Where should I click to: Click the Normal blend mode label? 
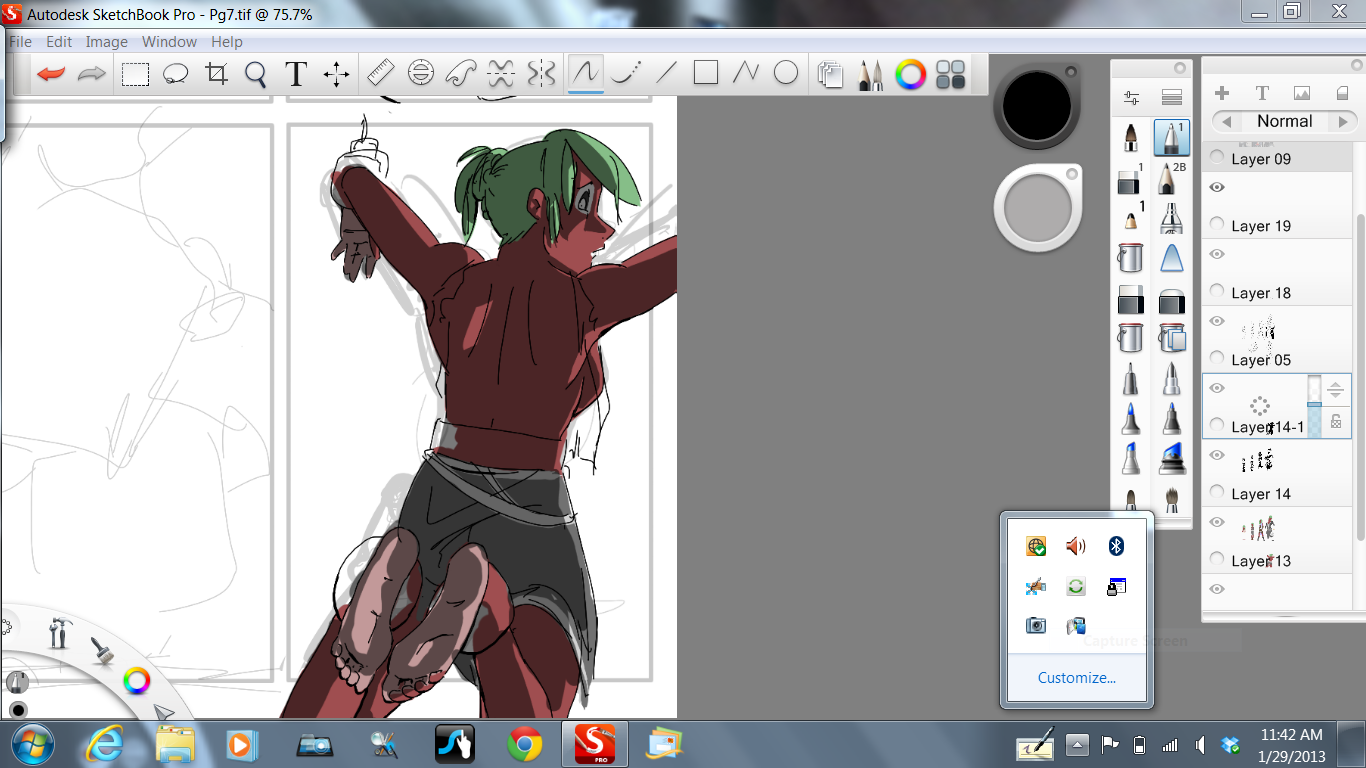tap(1284, 121)
